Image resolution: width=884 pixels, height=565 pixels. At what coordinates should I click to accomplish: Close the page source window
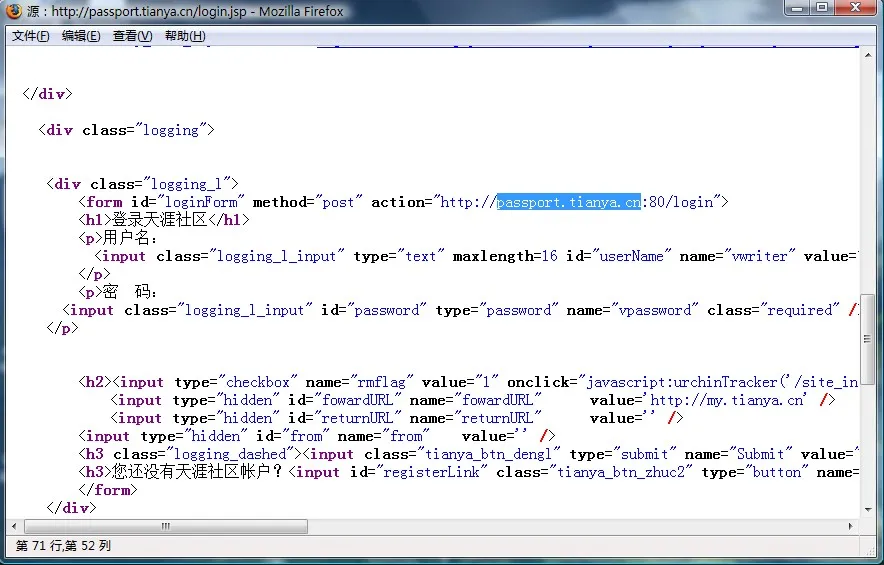pyautogui.click(x=856, y=10)
